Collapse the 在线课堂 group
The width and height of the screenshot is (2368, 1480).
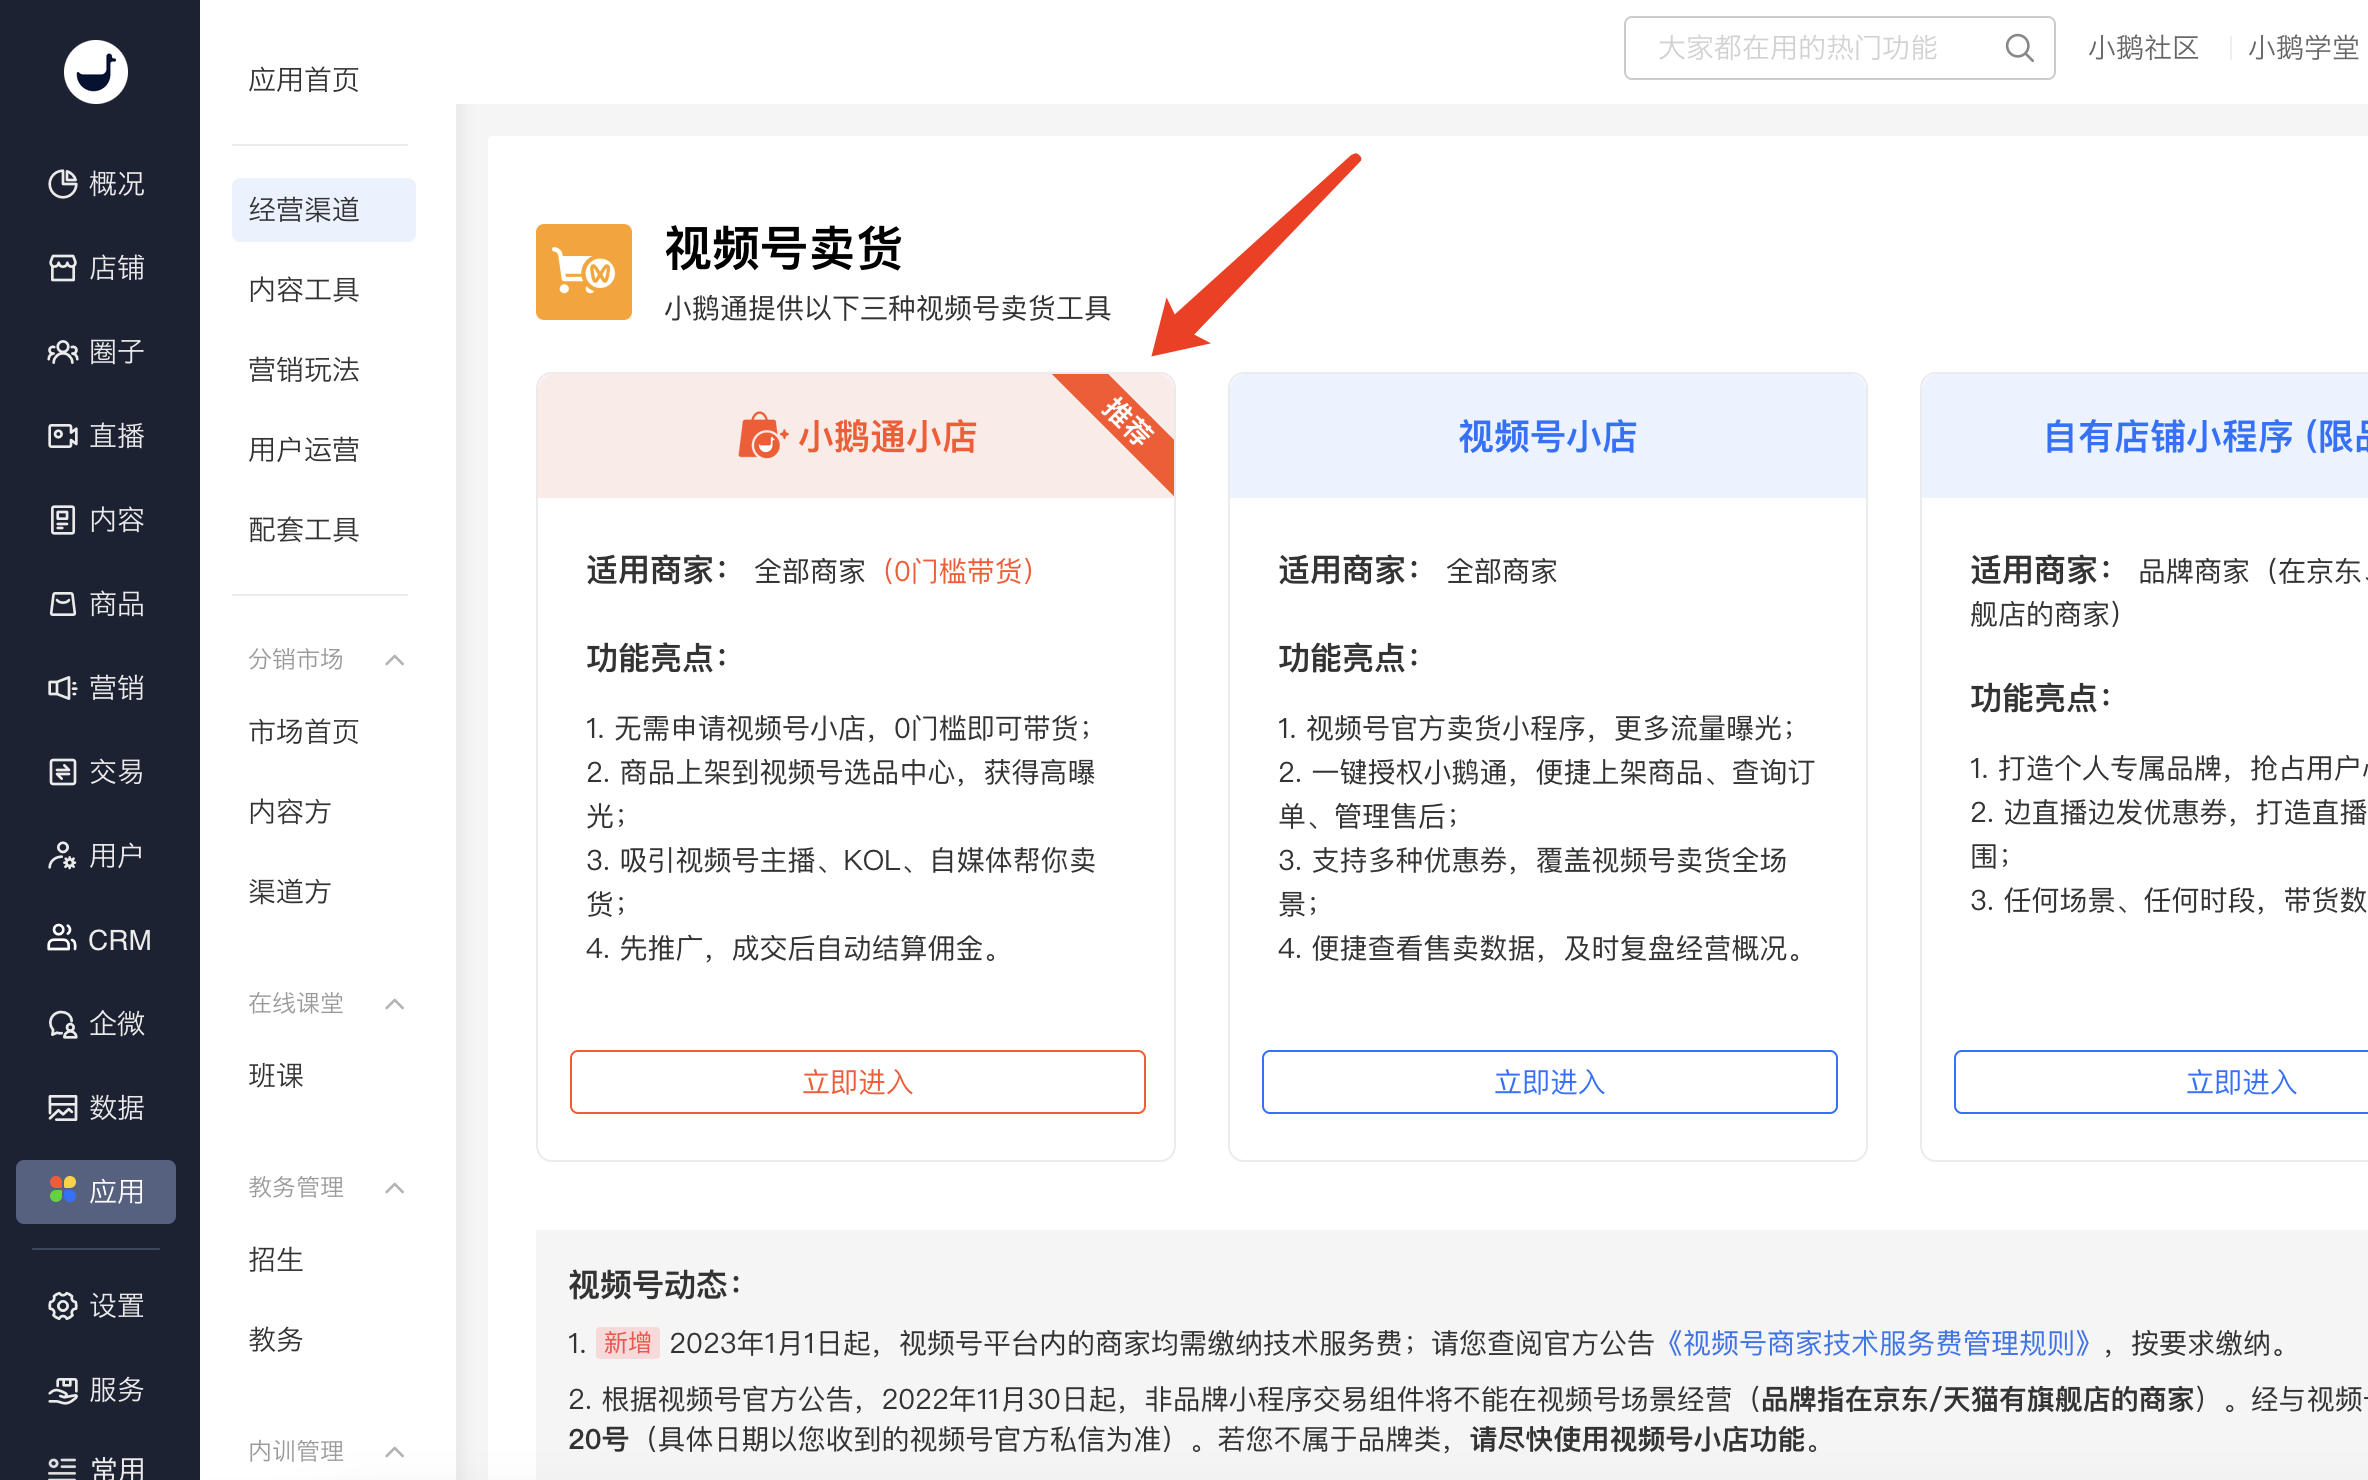395,1004
